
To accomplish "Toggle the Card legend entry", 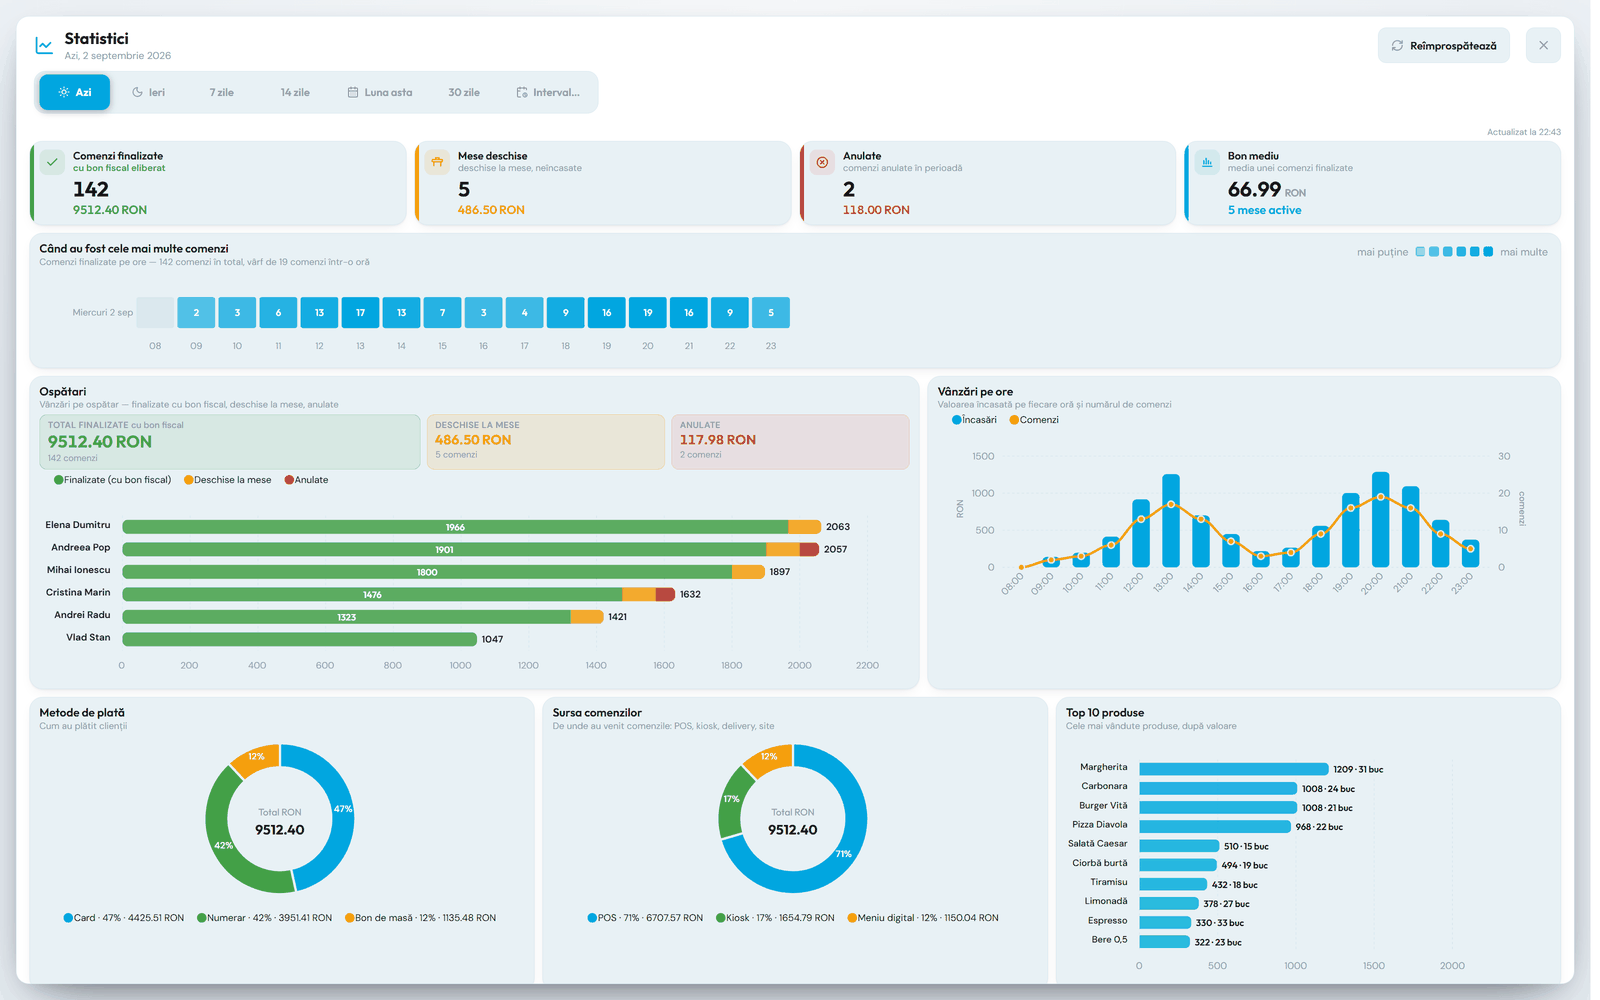I will pos(124,918).
